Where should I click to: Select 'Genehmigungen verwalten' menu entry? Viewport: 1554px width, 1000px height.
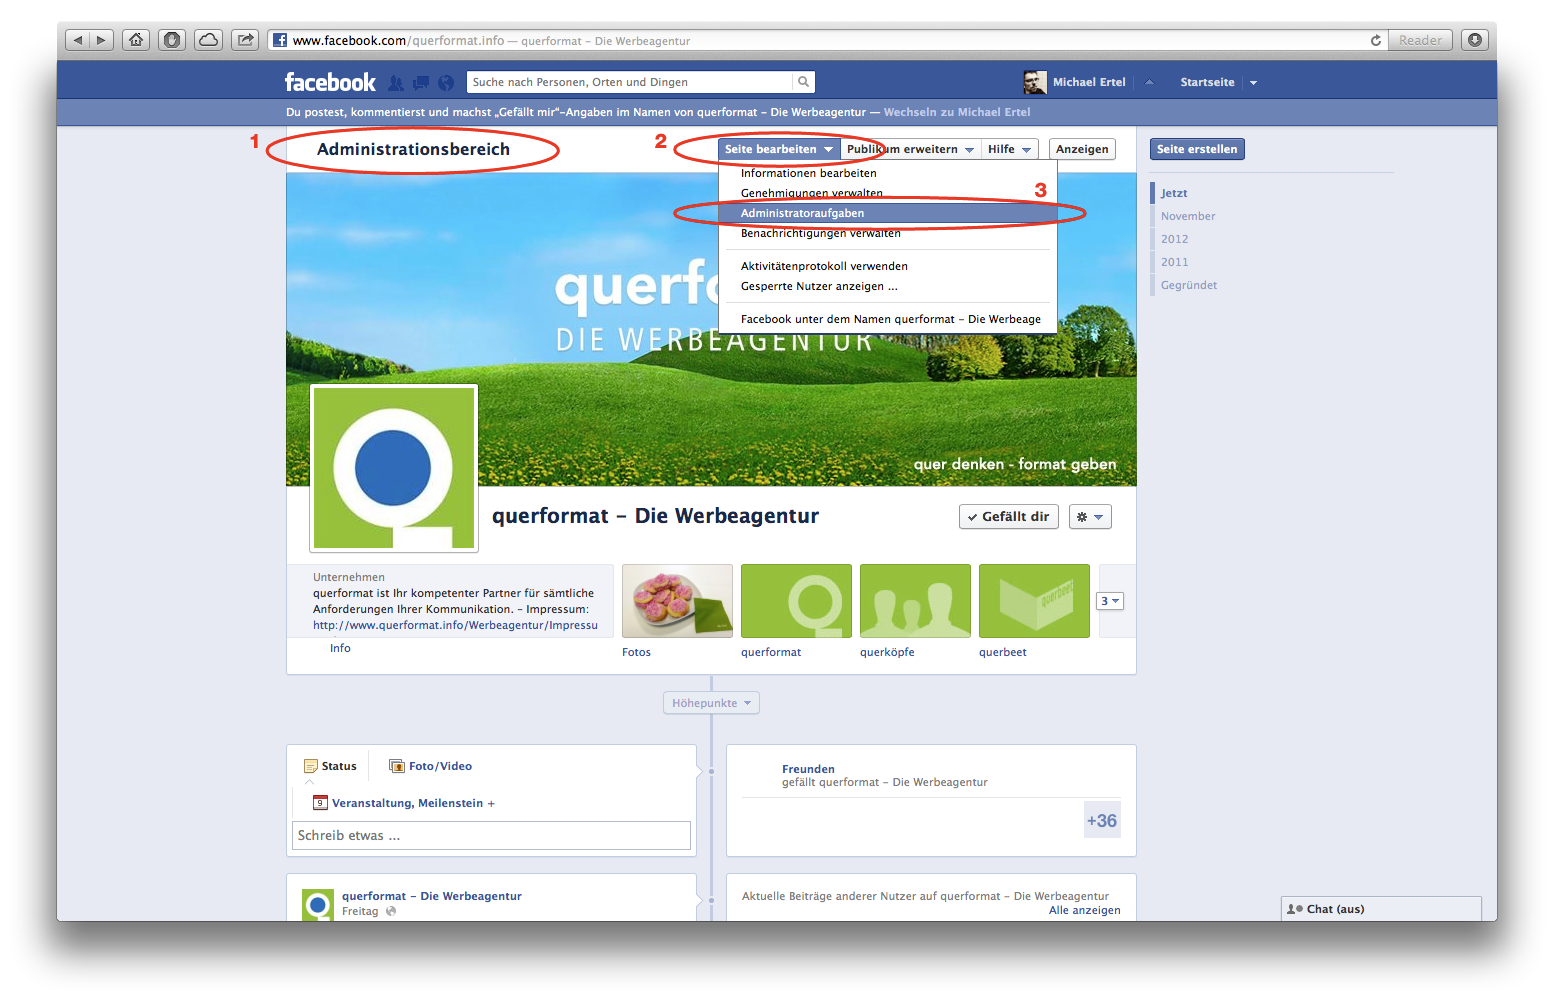(888, 193)
